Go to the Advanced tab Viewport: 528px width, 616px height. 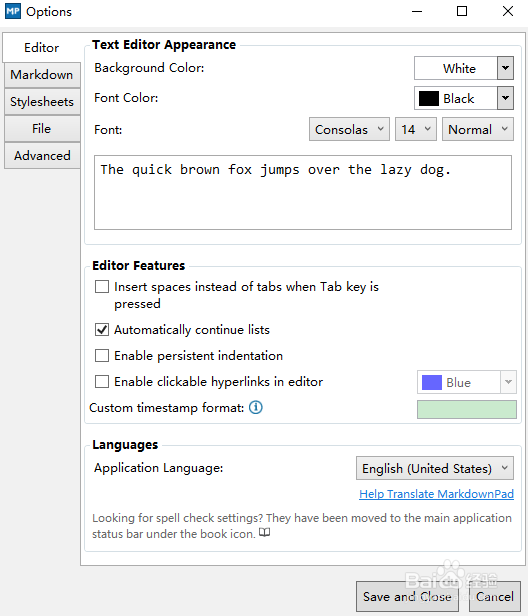(42, 156)
